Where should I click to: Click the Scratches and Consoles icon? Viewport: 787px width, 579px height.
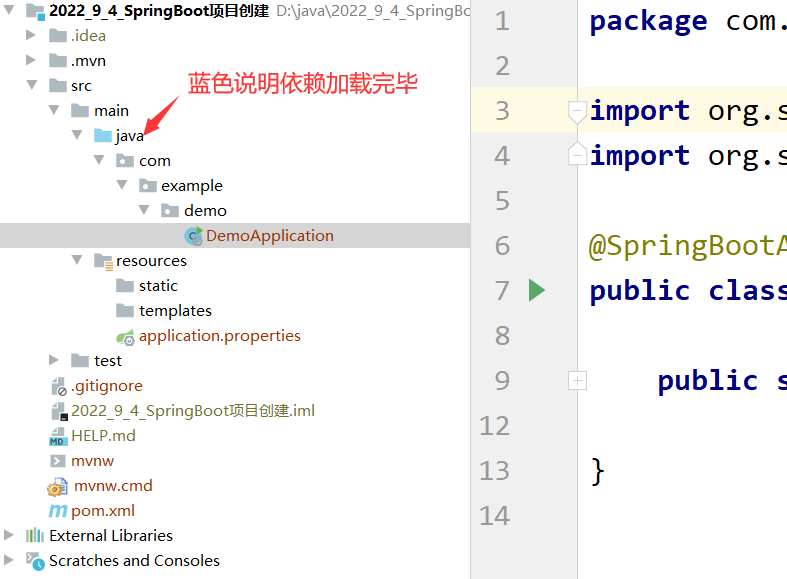pyautogui.click(x=35, y=561)
